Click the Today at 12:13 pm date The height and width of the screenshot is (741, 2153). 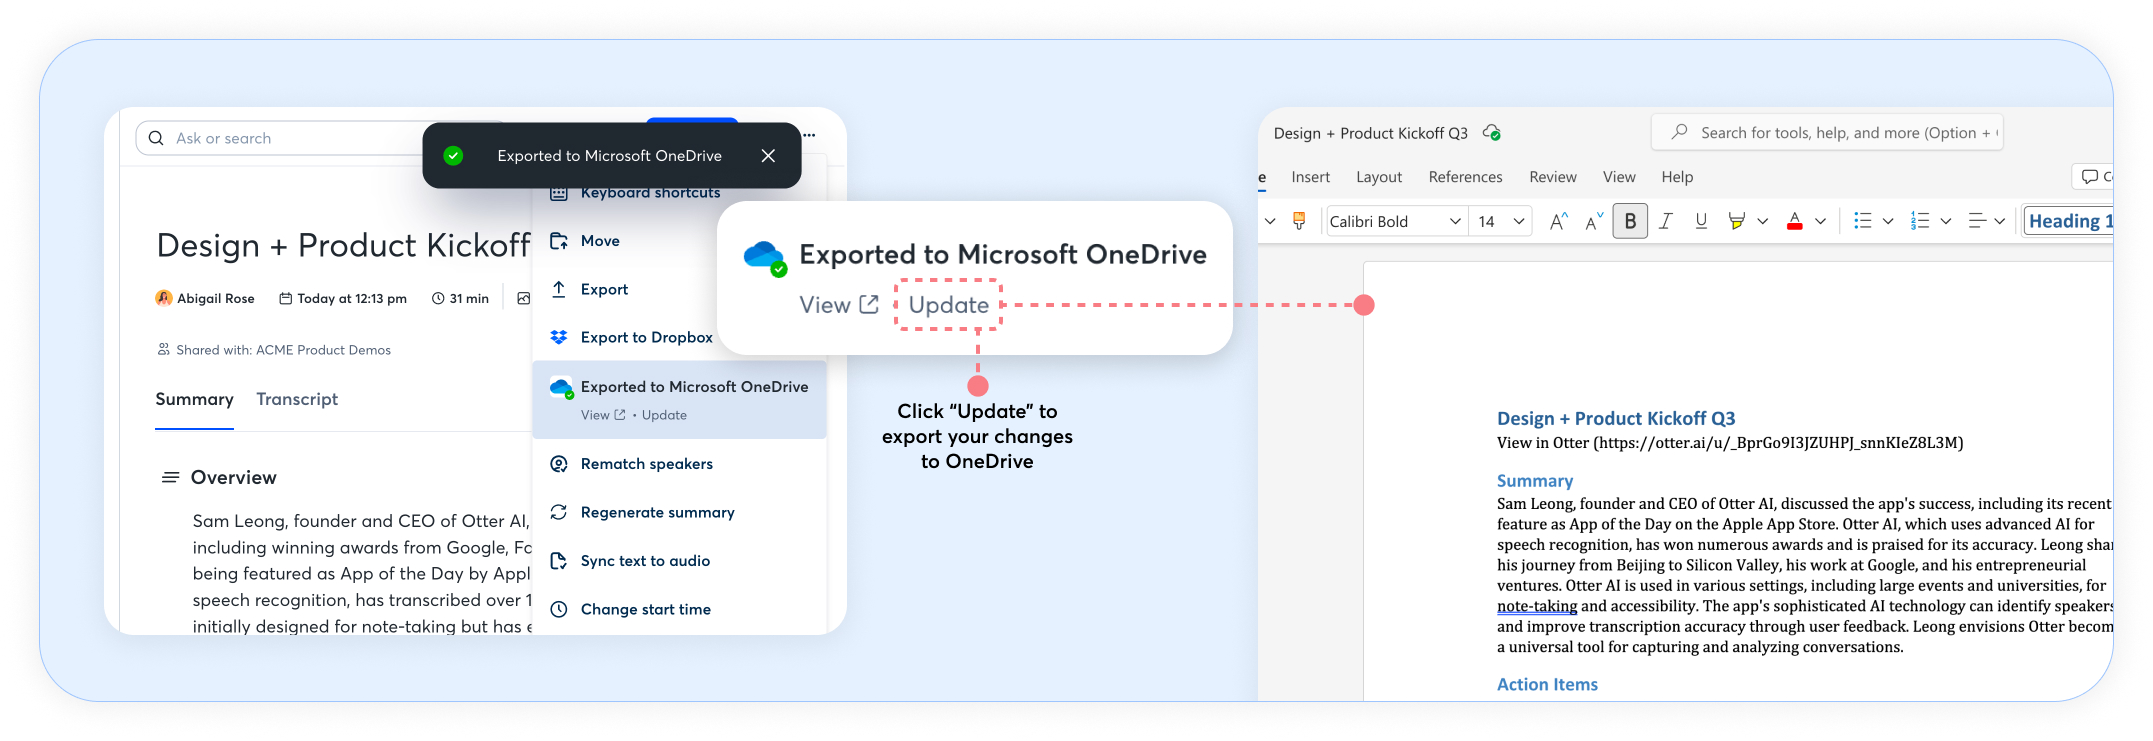tap(351, 298)
